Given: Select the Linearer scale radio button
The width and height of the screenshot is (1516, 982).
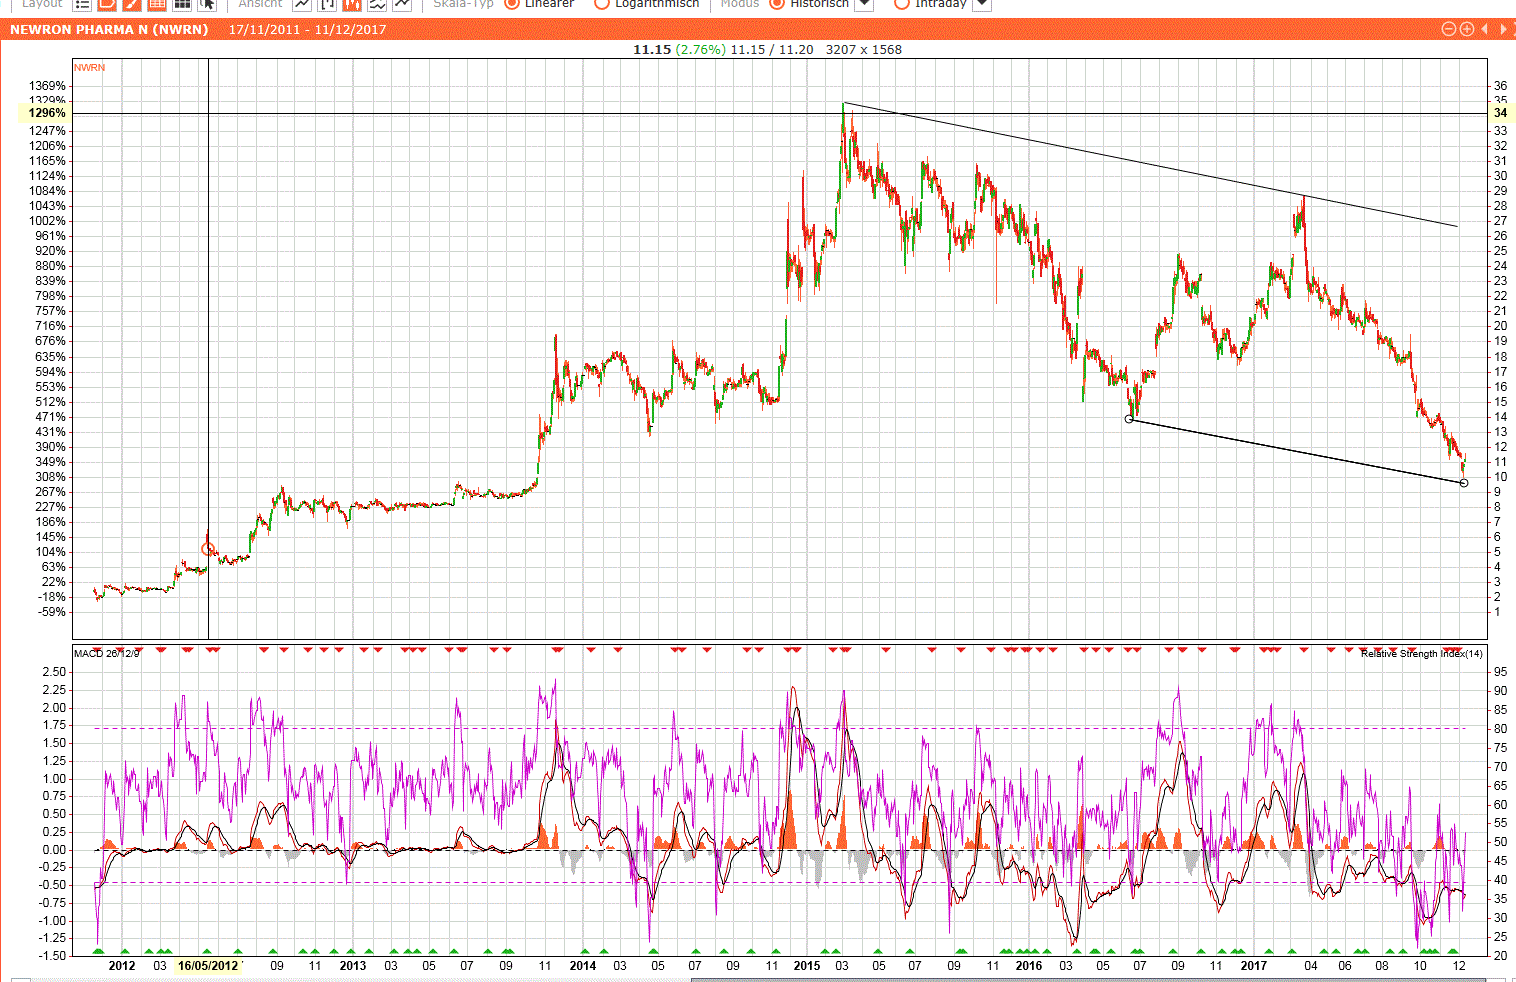Looking at the screenshot, I should click(x=512, y=3).
